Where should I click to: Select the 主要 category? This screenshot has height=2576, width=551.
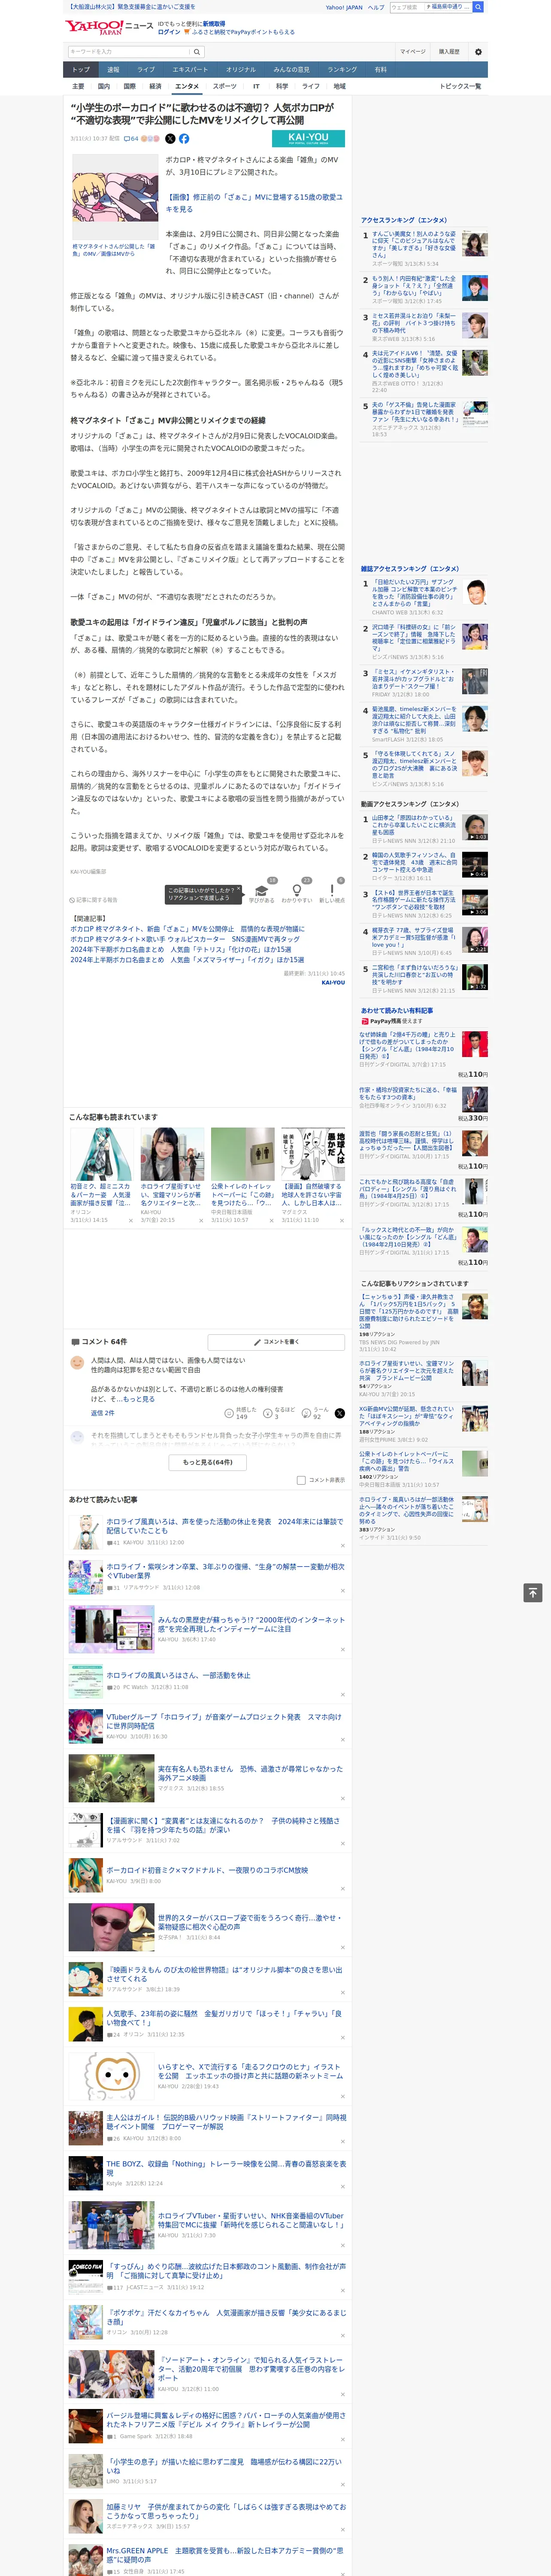(78, 86)
